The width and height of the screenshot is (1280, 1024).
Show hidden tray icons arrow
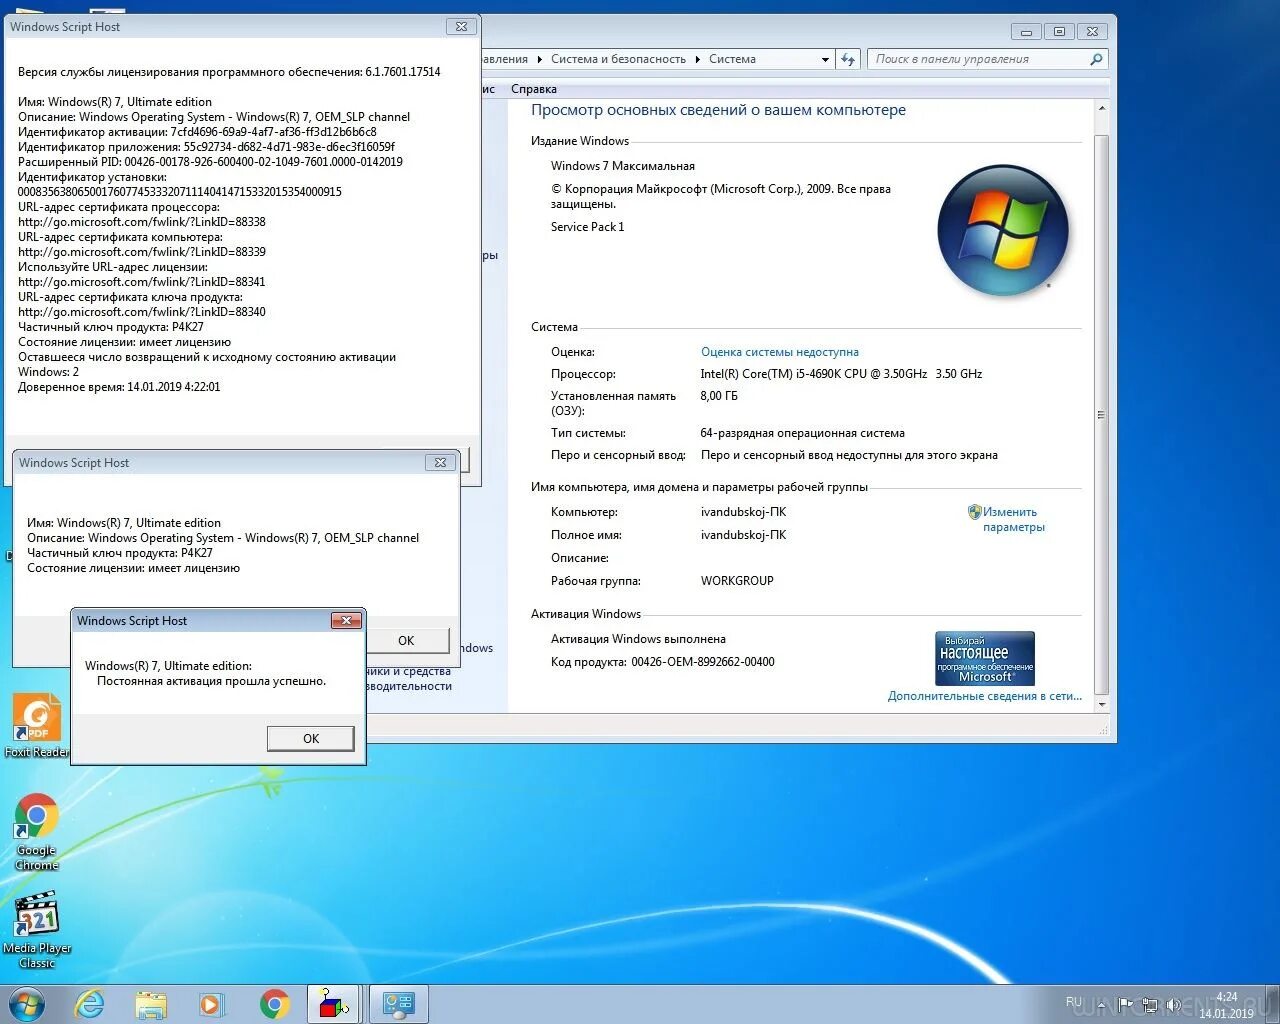[1102, 1004]
